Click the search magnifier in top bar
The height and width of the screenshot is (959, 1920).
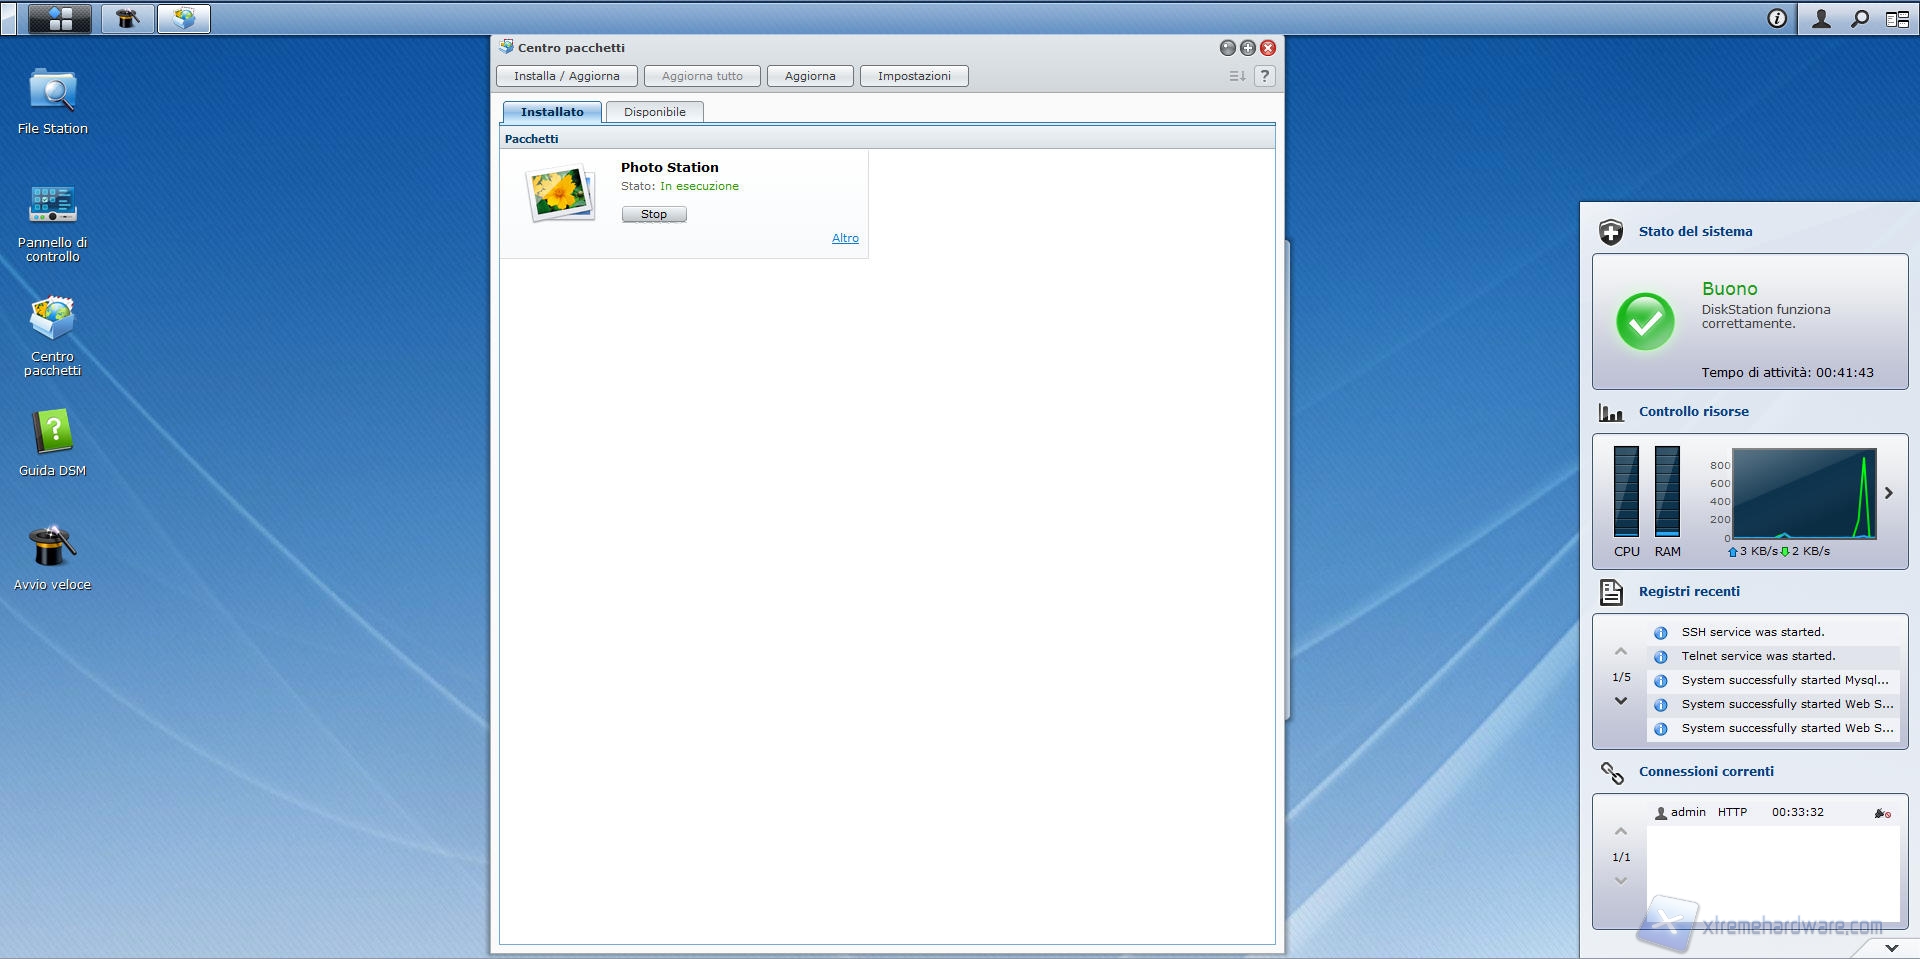[1859, 18]
